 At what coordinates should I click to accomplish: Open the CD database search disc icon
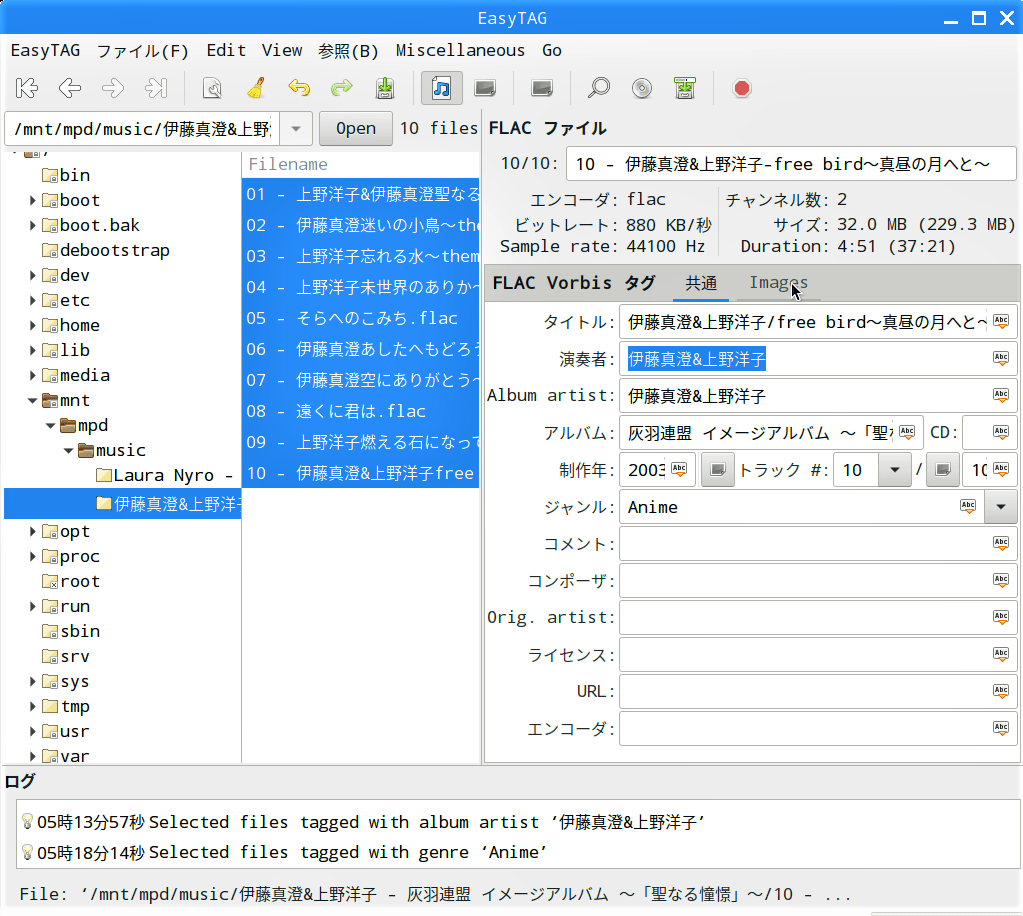642,88
